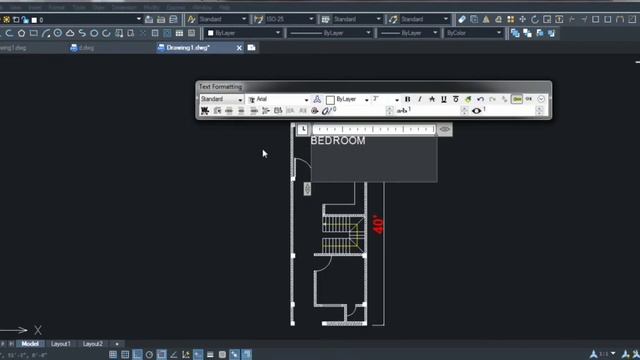
Task: Click the Table Style icon
Action: [326, 19]
